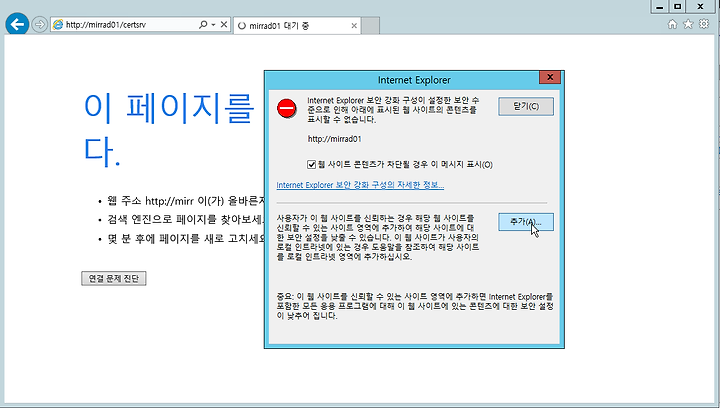Open Favorites with the star icon

coord(688,24)
